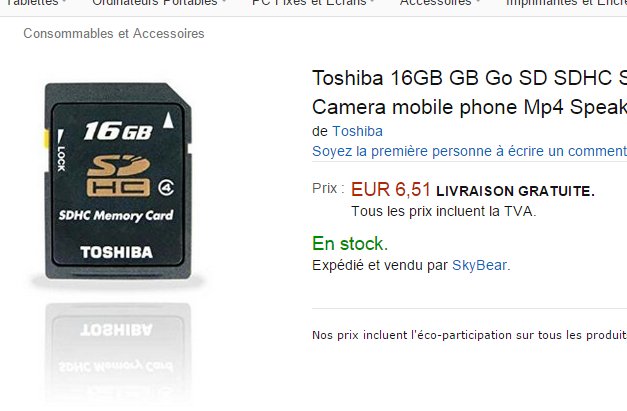Visit the SkyBear seller link
Screen dimensions: 627x411
tap(481, 265)
